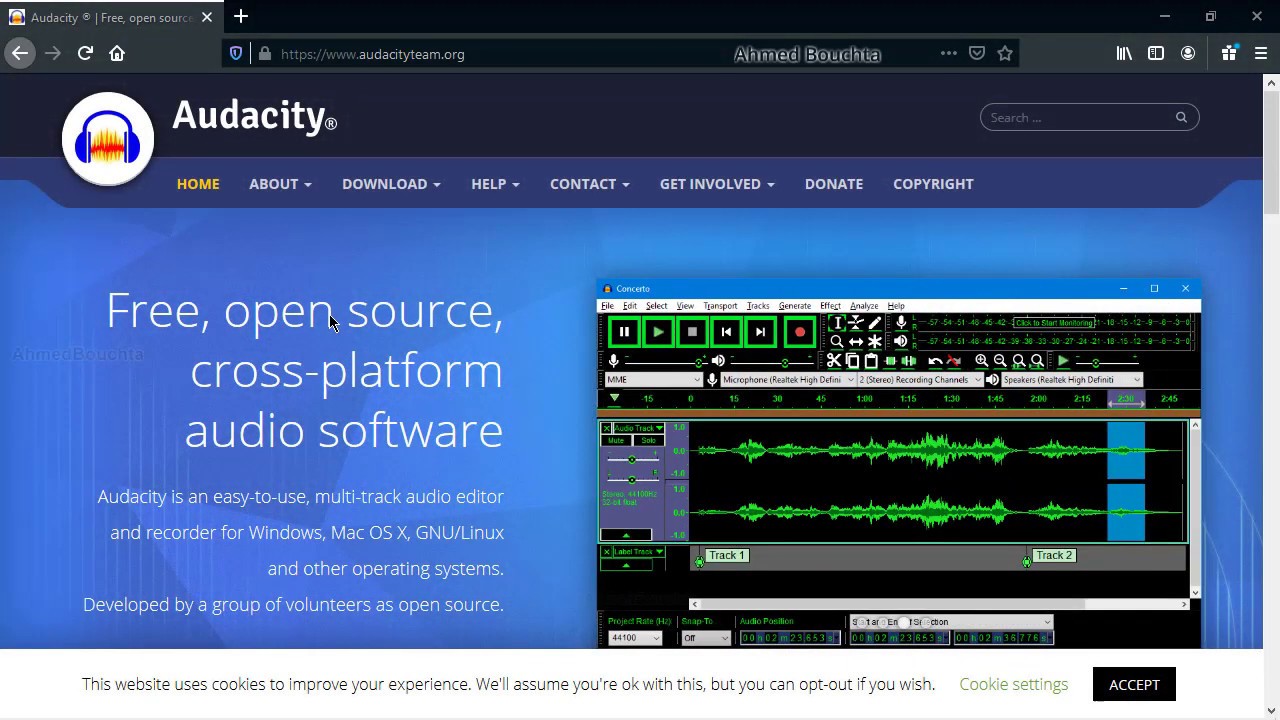This screenshot has height=720, width=1280.
Task: Open Cookie settings link
Action: click(1013, 684)
